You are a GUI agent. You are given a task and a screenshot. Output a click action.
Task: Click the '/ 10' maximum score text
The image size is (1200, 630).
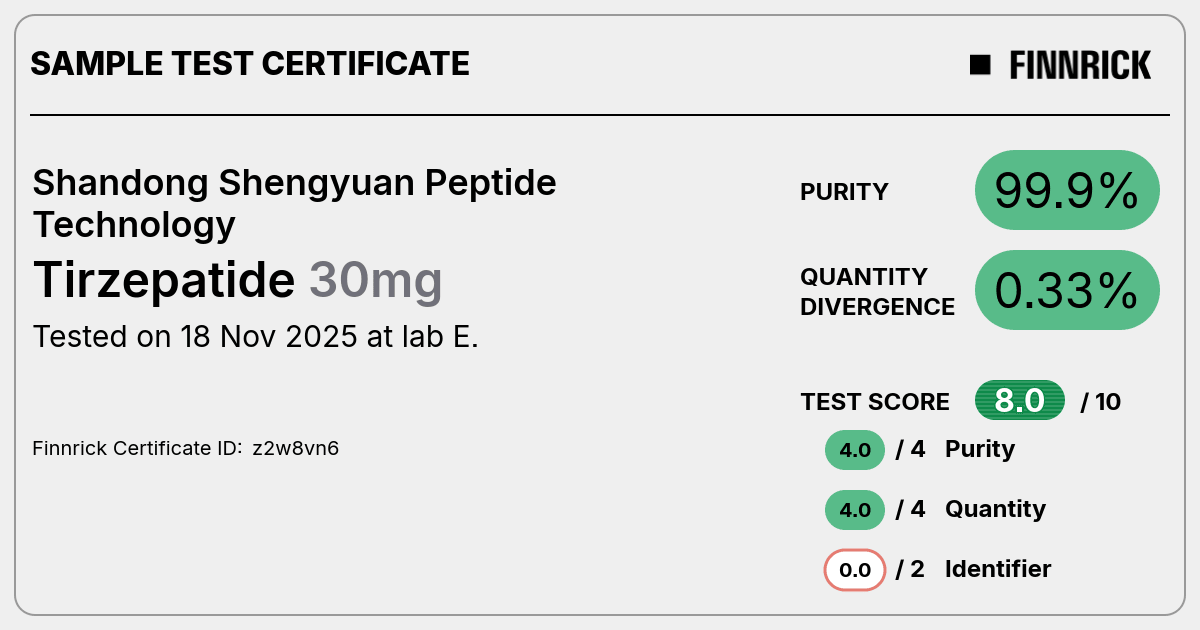click(1101, 402)
